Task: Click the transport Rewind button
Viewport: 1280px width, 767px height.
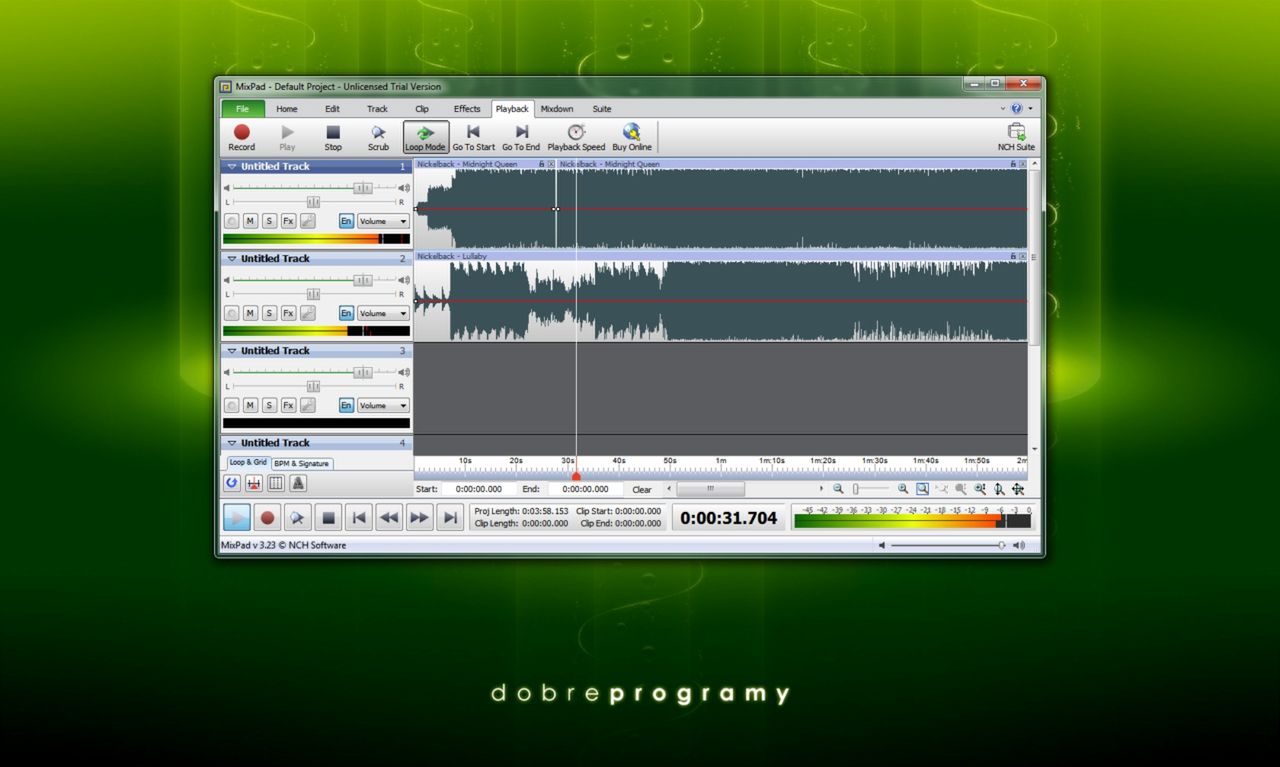Action: pos(389,517)
